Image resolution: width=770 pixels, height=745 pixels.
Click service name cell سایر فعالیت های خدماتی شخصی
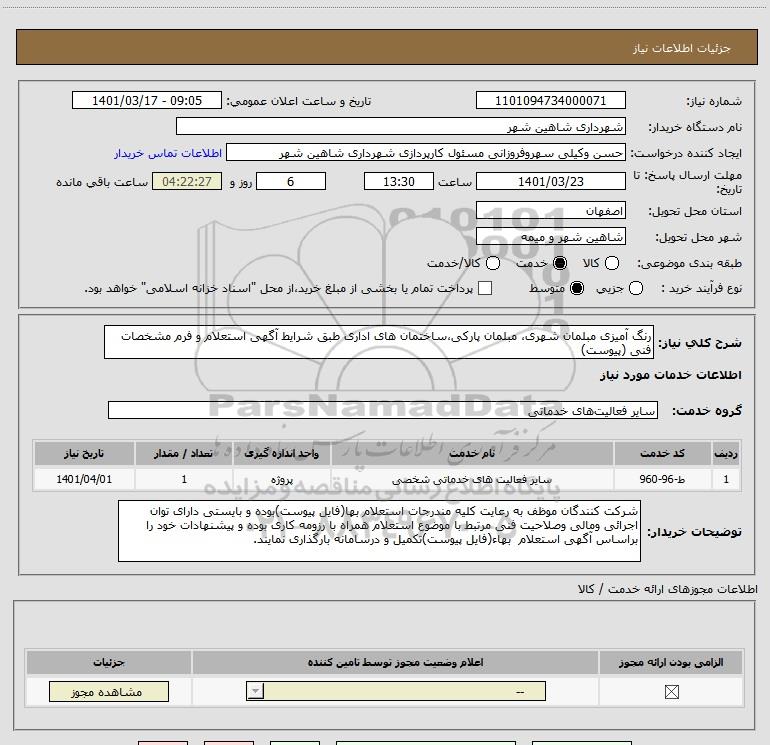[472, 479]
